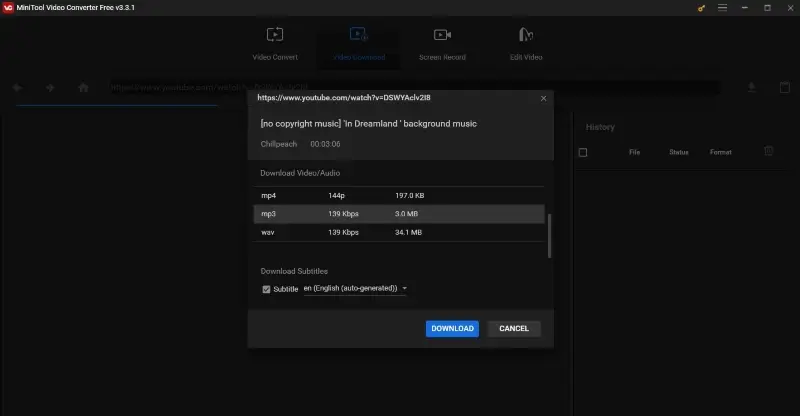Open the Edit Video tab
The width and height of the screenshot is (800, 416).
[x=526, y=44]
